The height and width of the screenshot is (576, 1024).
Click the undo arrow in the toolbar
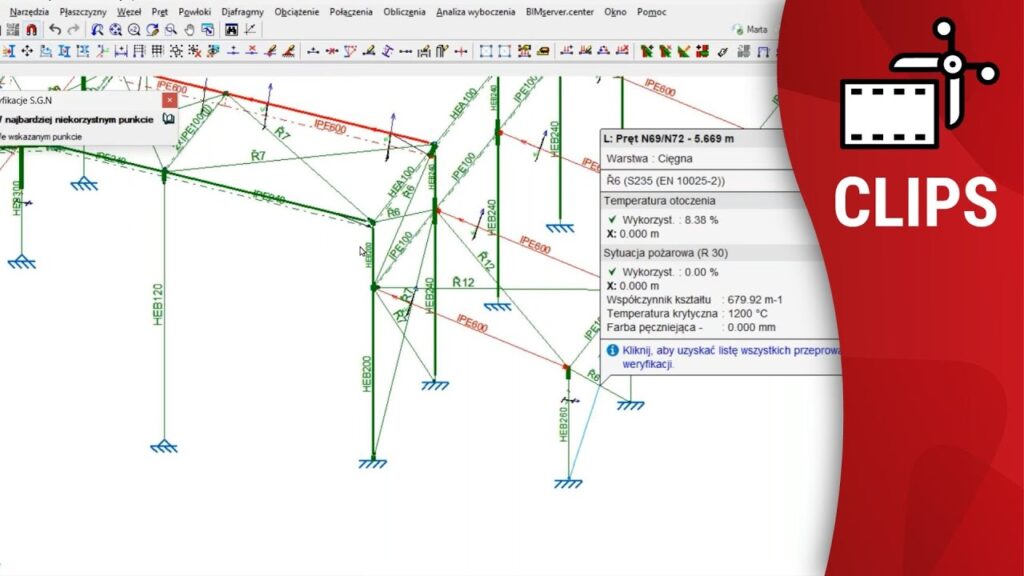(55, 30)
